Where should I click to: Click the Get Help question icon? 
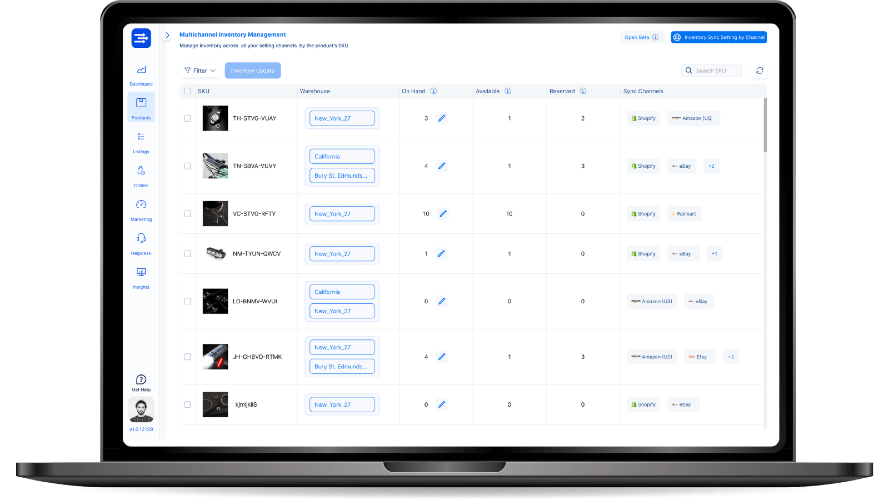141,379
